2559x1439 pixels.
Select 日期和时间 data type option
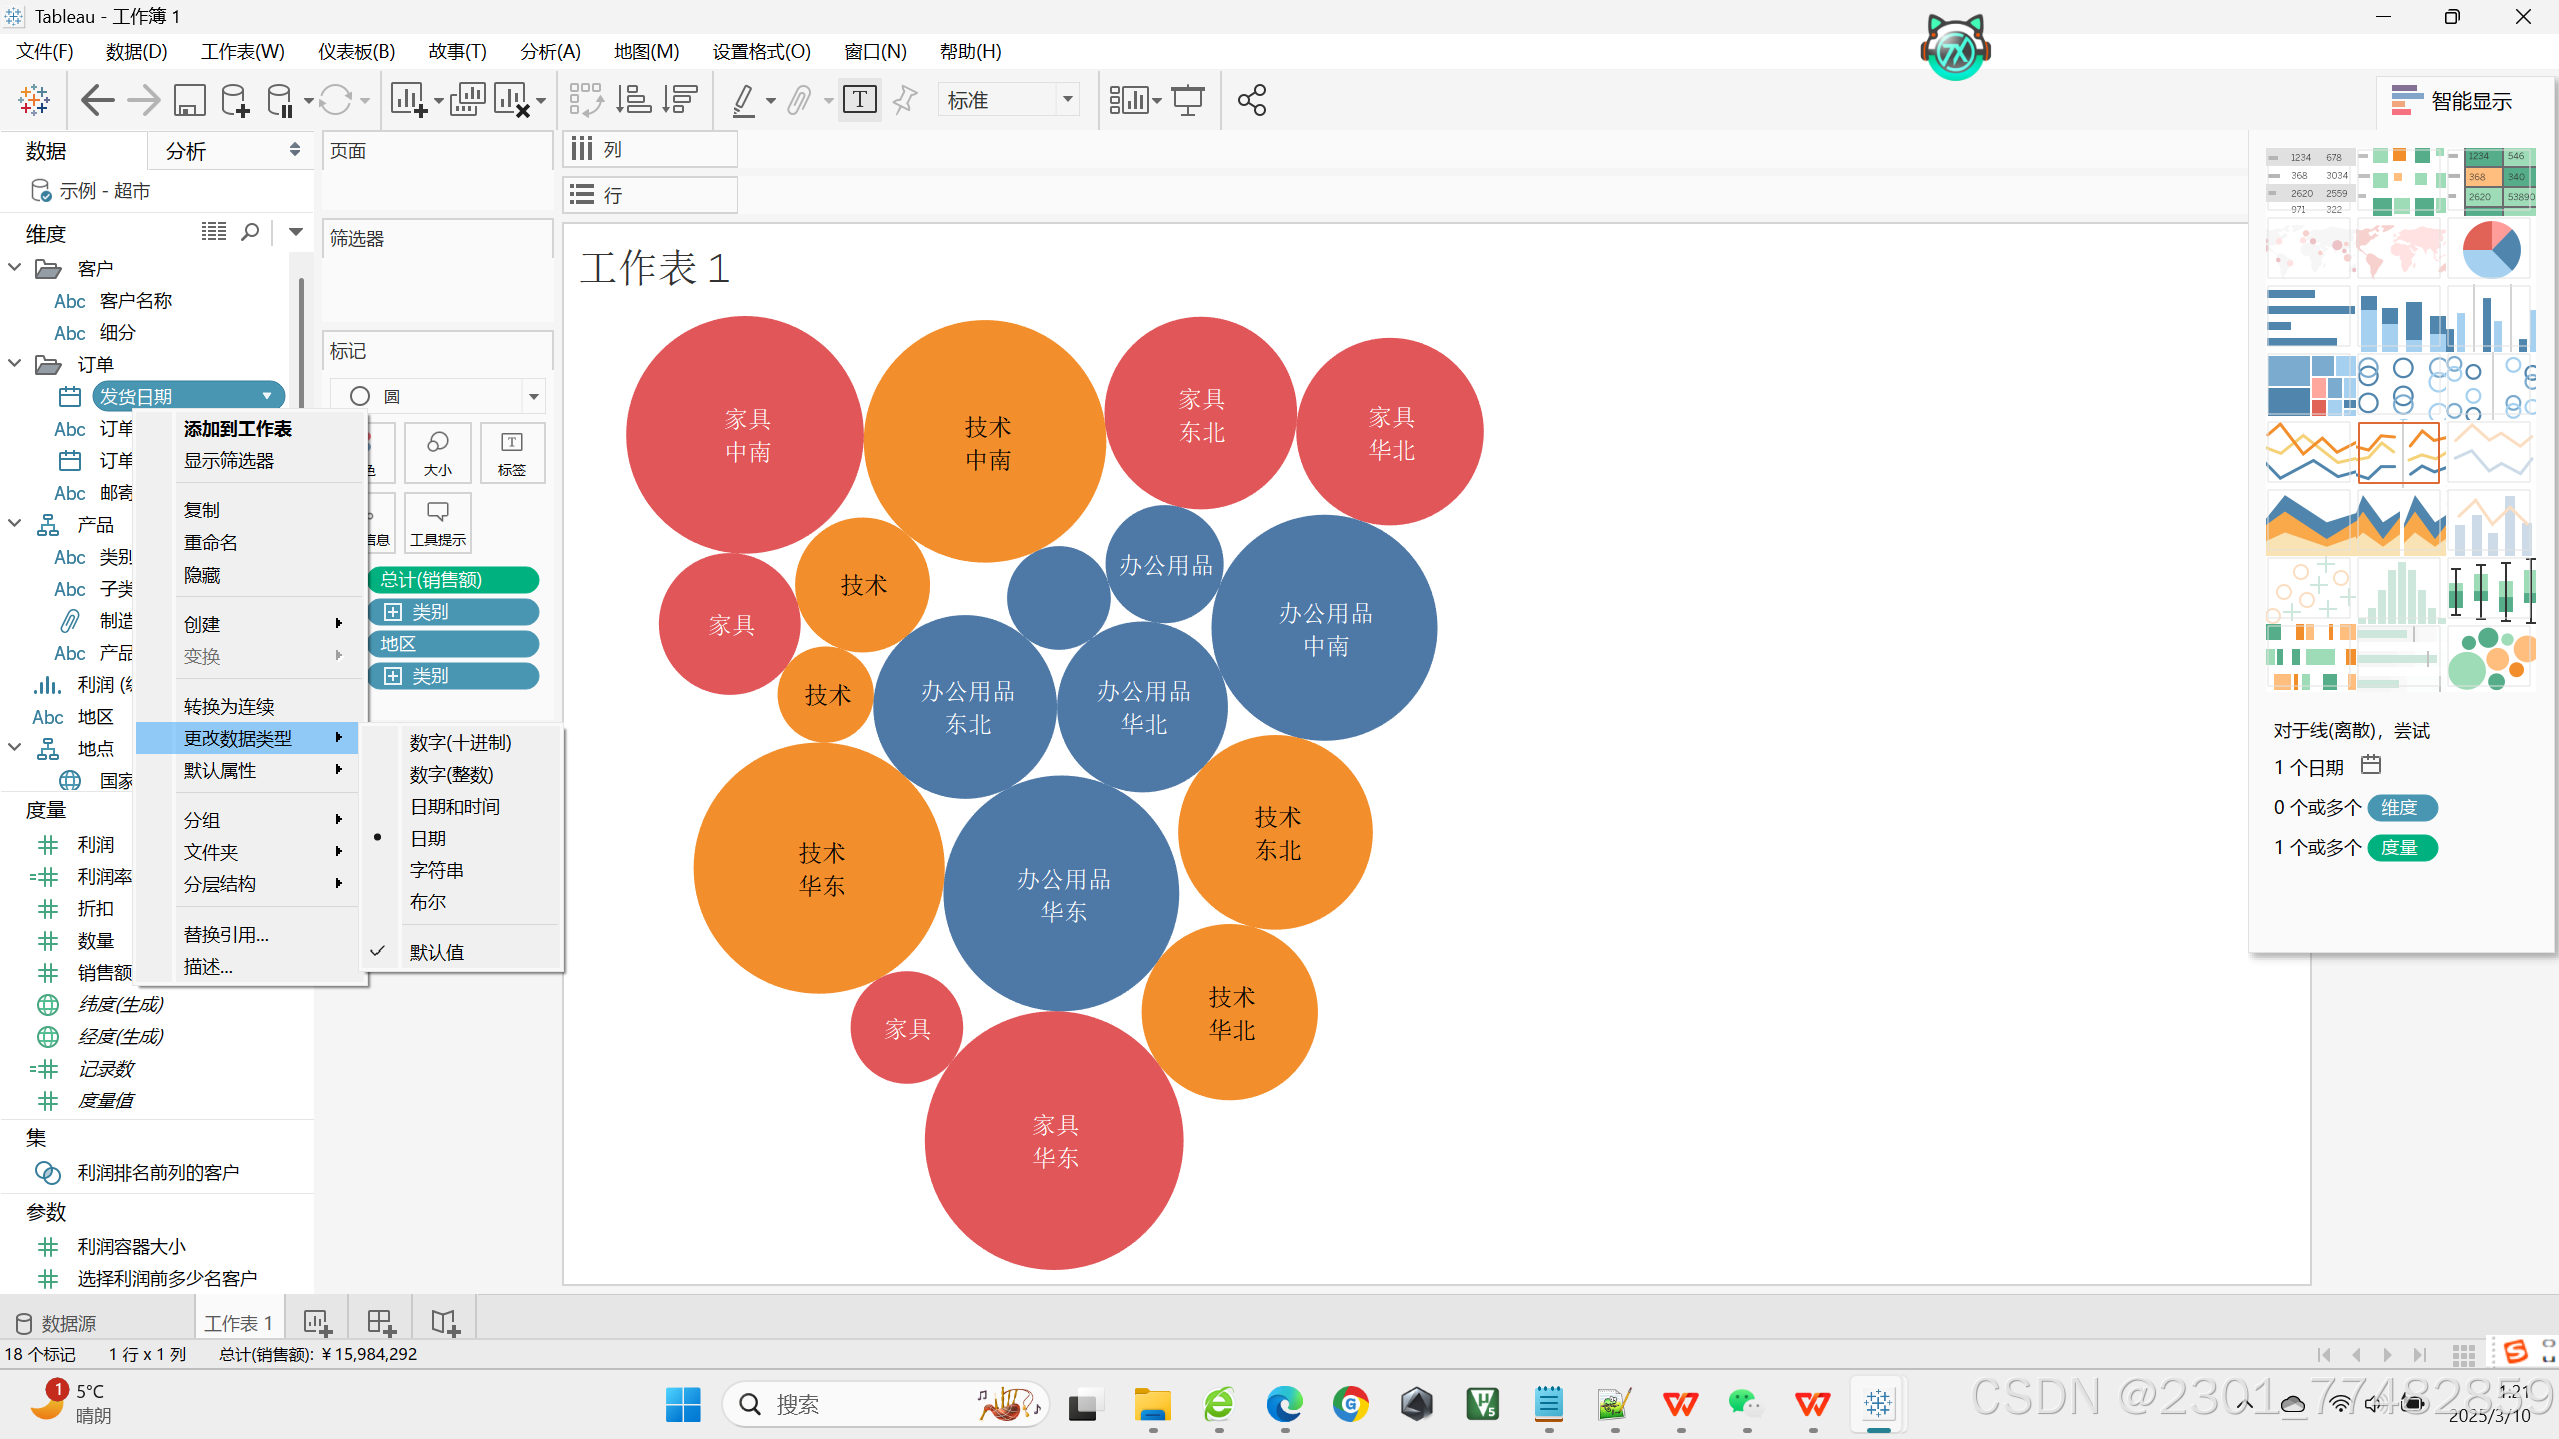coord(455,806)
